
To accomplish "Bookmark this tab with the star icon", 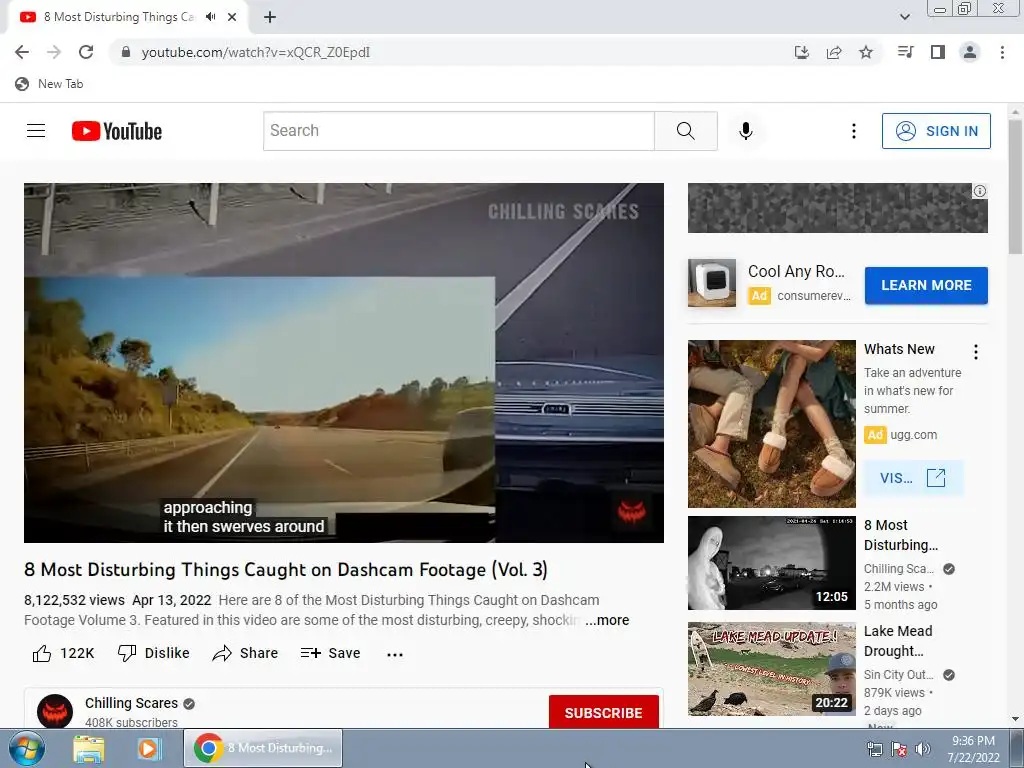I will [866, 52].
